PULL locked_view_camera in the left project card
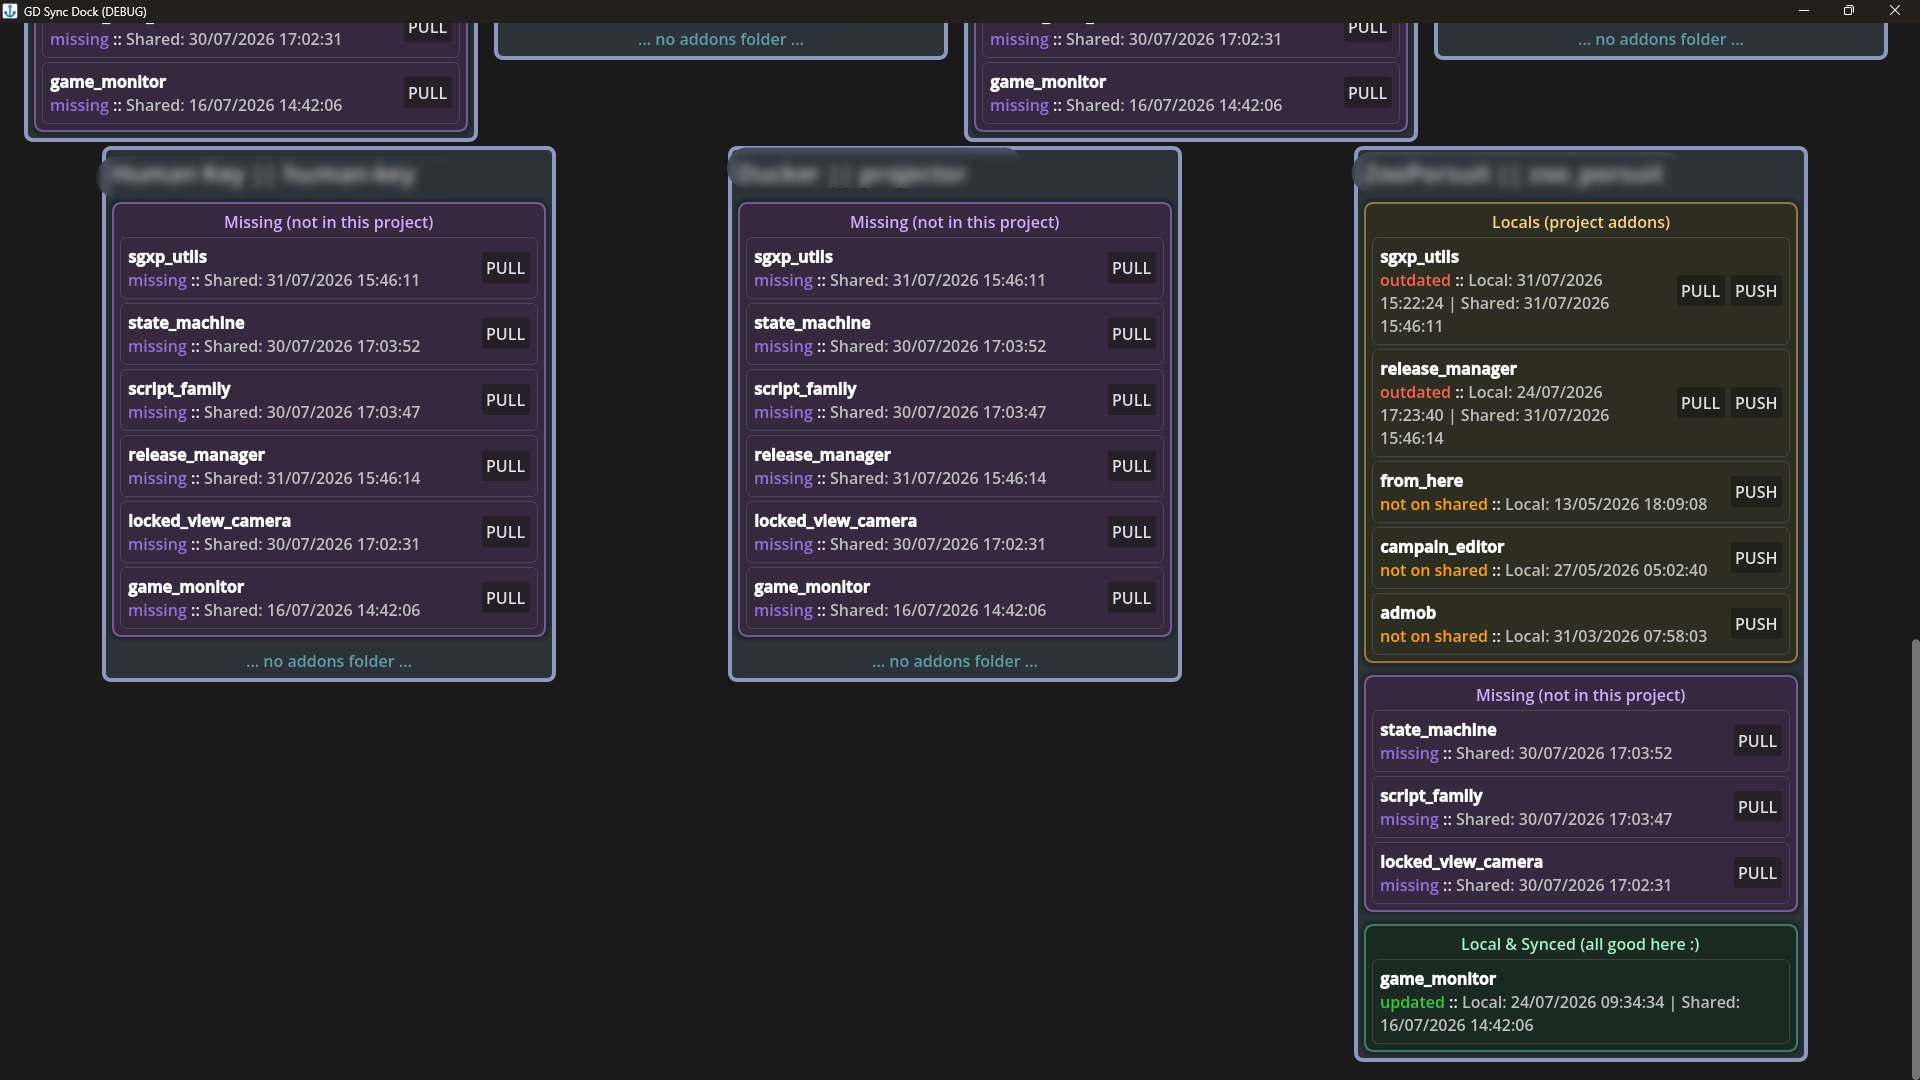Image resolution: width=1920 pixels, height=1080 pixels. tap(505, 532)
